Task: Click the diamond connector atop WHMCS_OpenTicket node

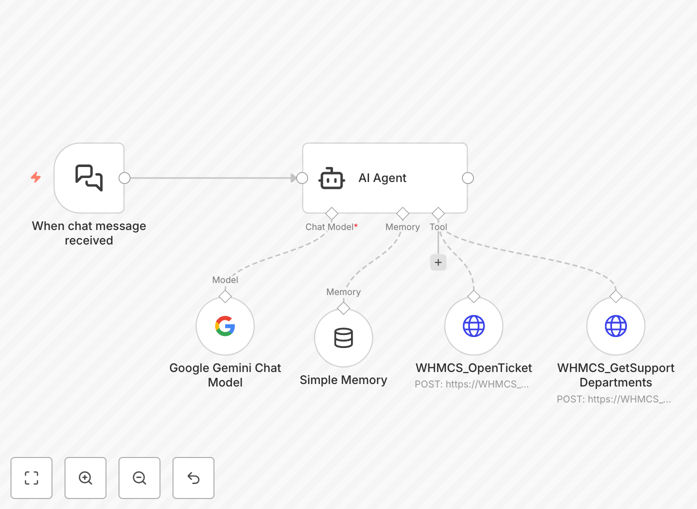Action: (473, 296)
